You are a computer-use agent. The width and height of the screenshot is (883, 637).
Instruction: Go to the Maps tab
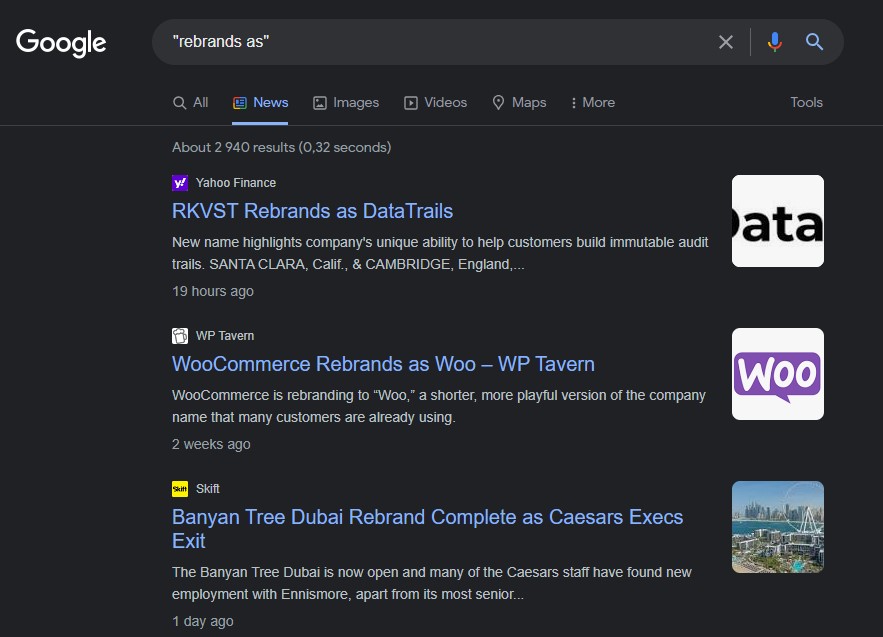(519, 102)
